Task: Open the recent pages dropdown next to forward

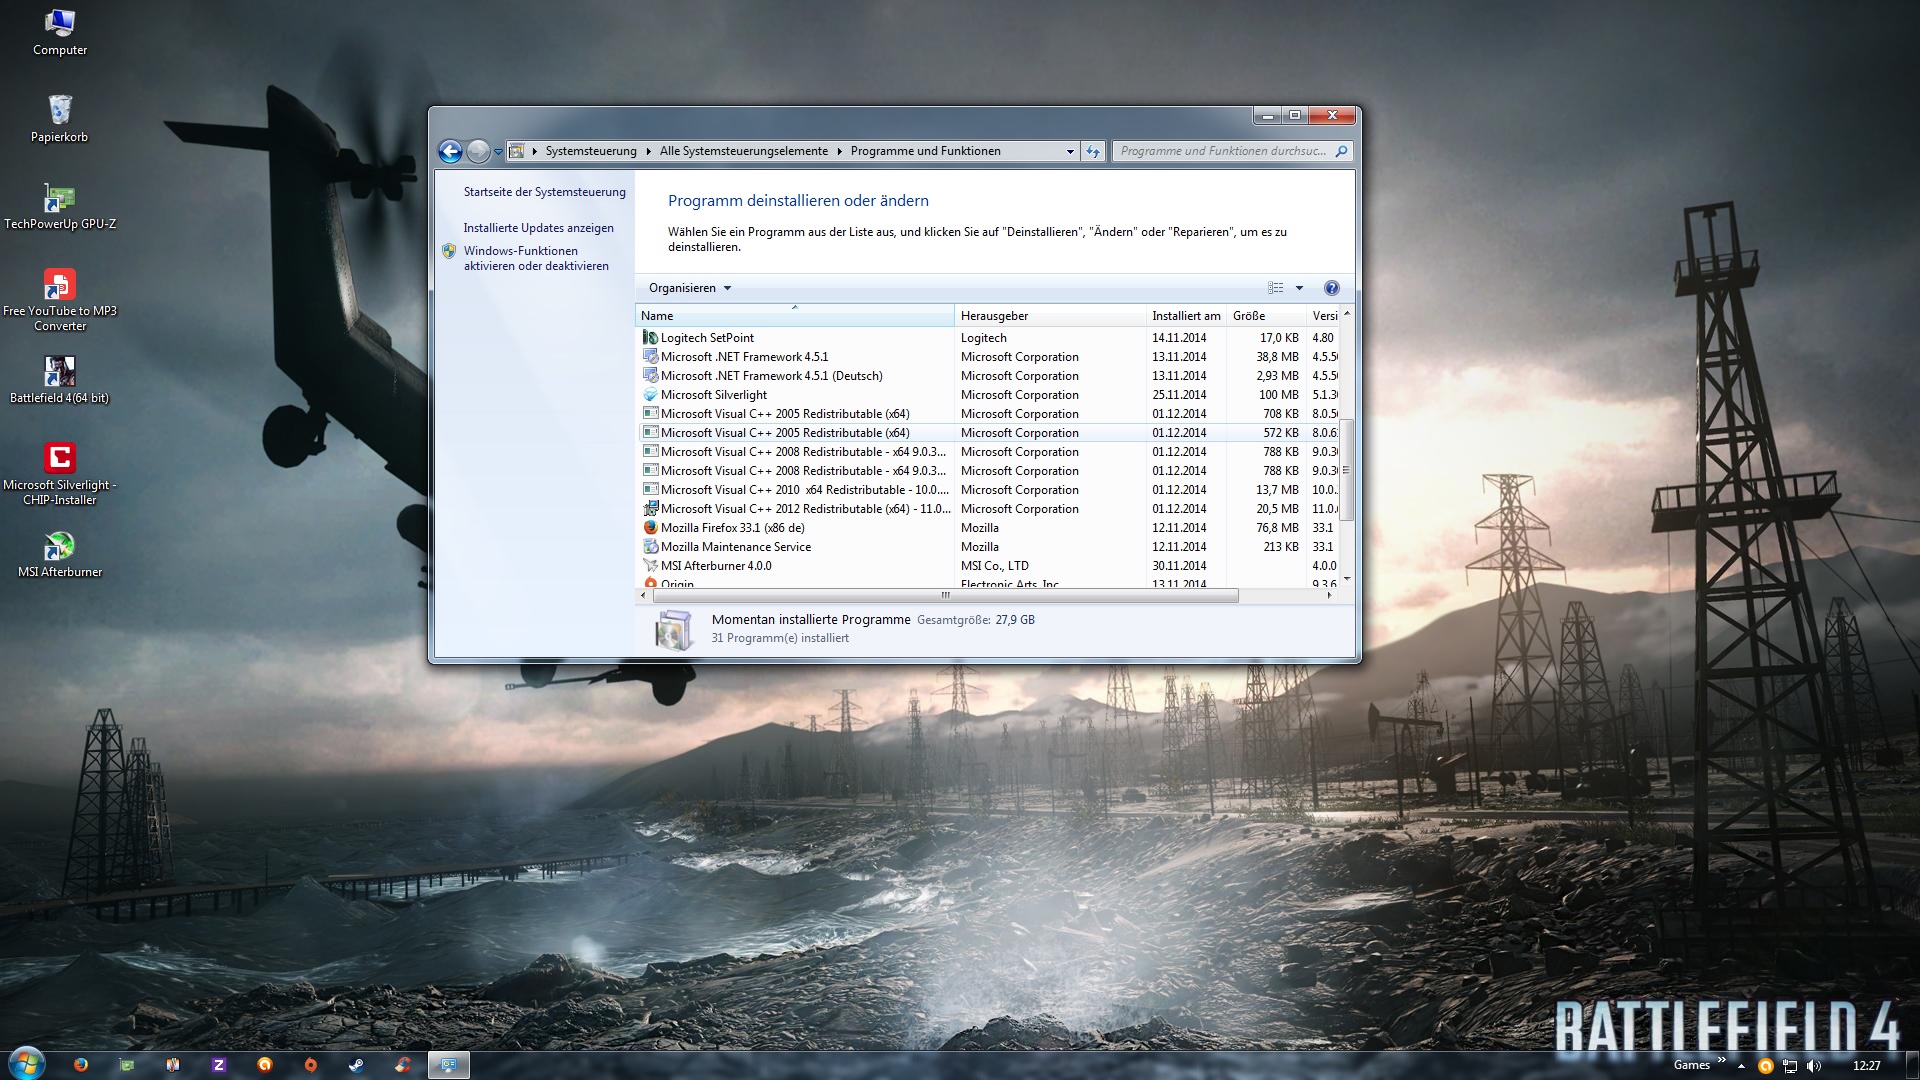Action: (498, 152)
